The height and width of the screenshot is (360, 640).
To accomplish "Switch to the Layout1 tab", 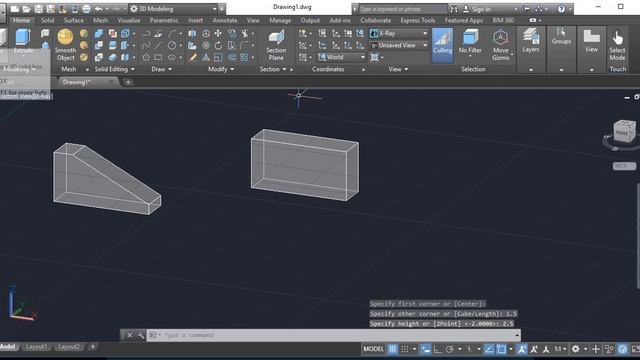I will (36, 347).
